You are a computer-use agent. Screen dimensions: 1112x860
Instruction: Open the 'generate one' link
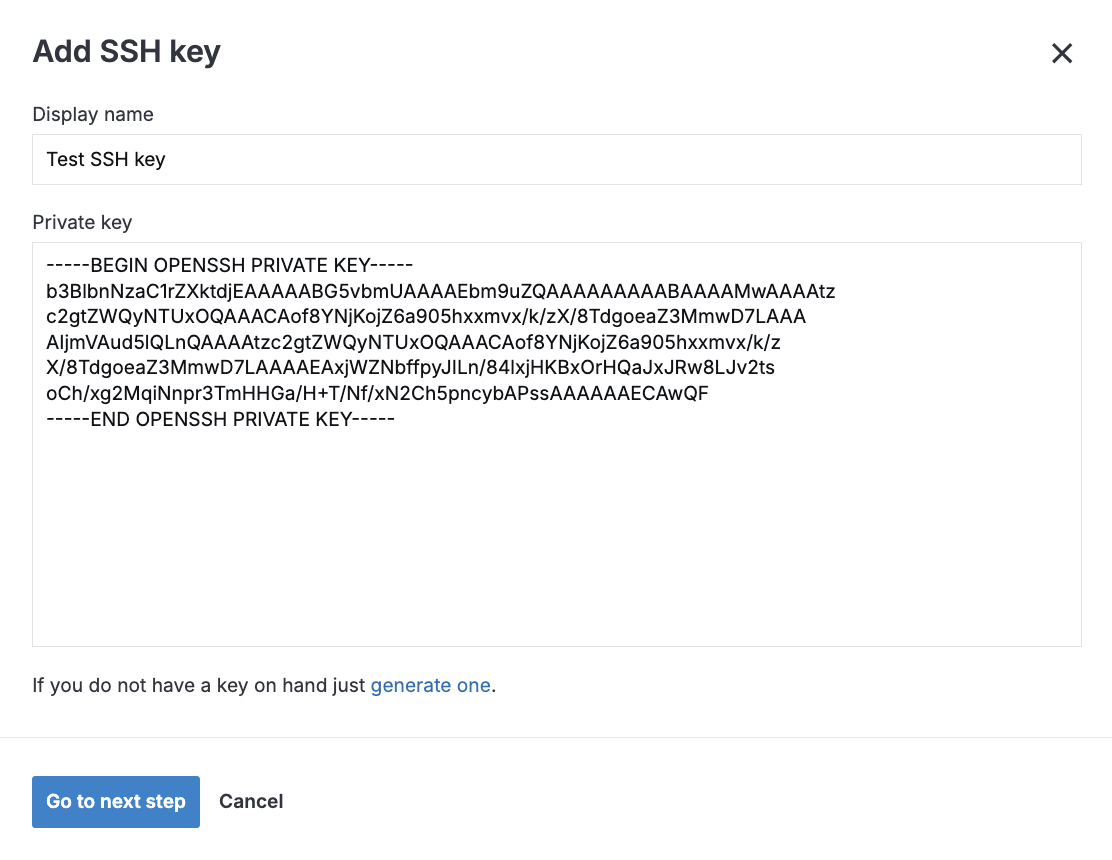[x=430, y=685]
